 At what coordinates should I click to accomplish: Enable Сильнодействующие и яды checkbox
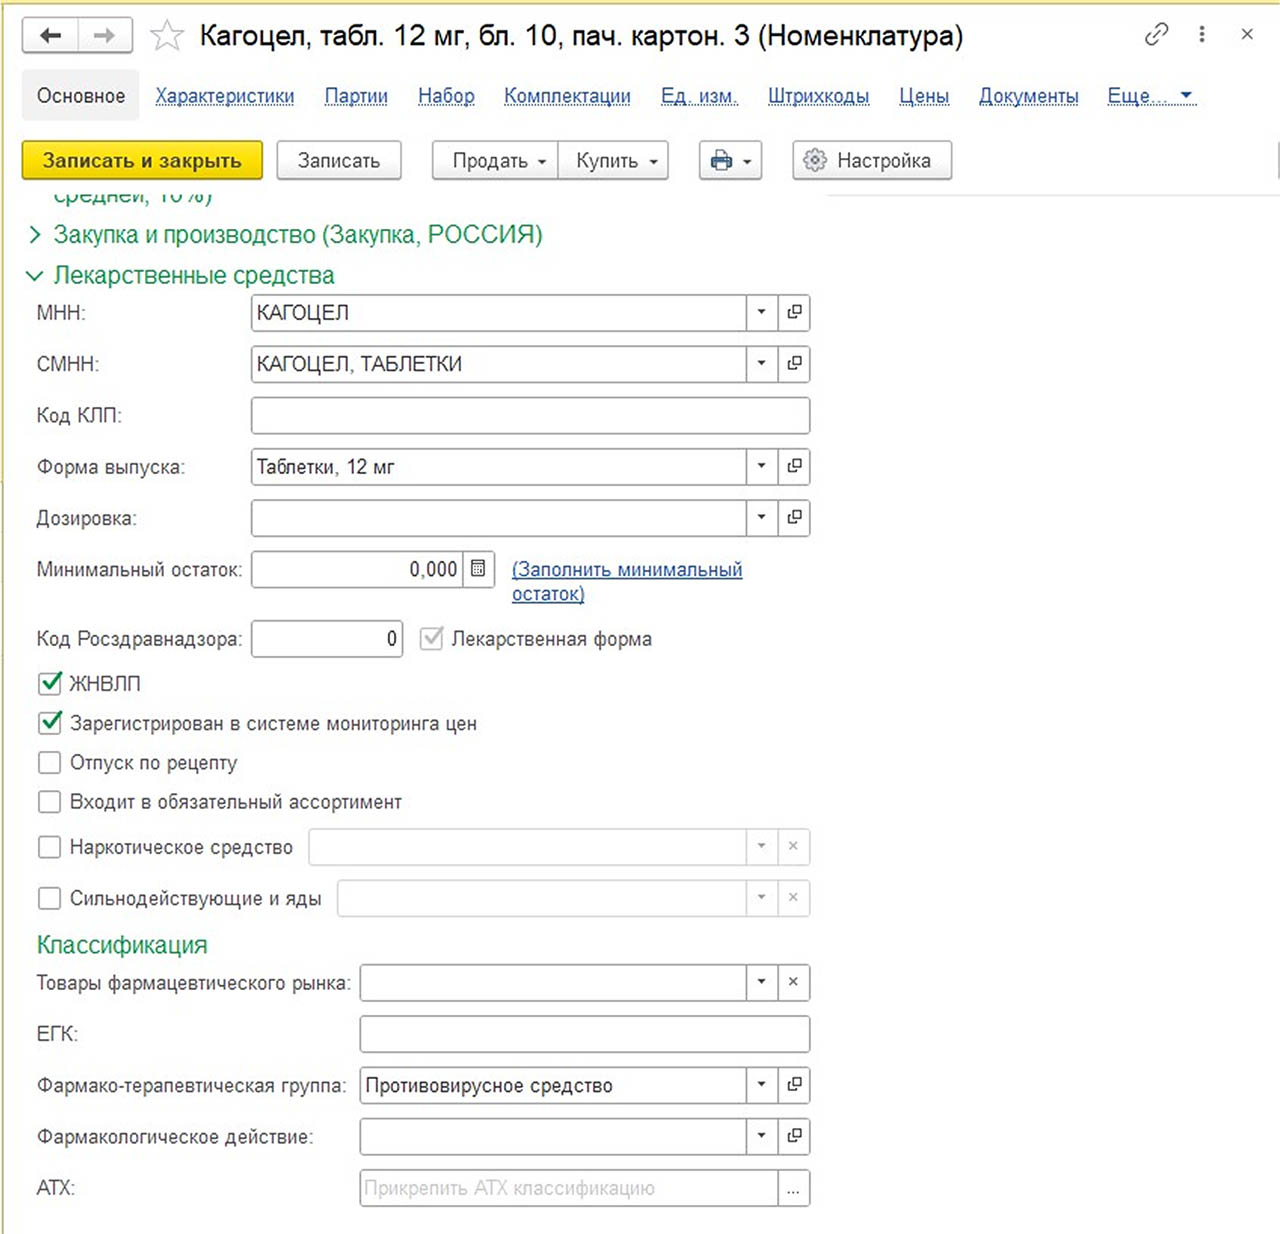click(x=50, y=898)
